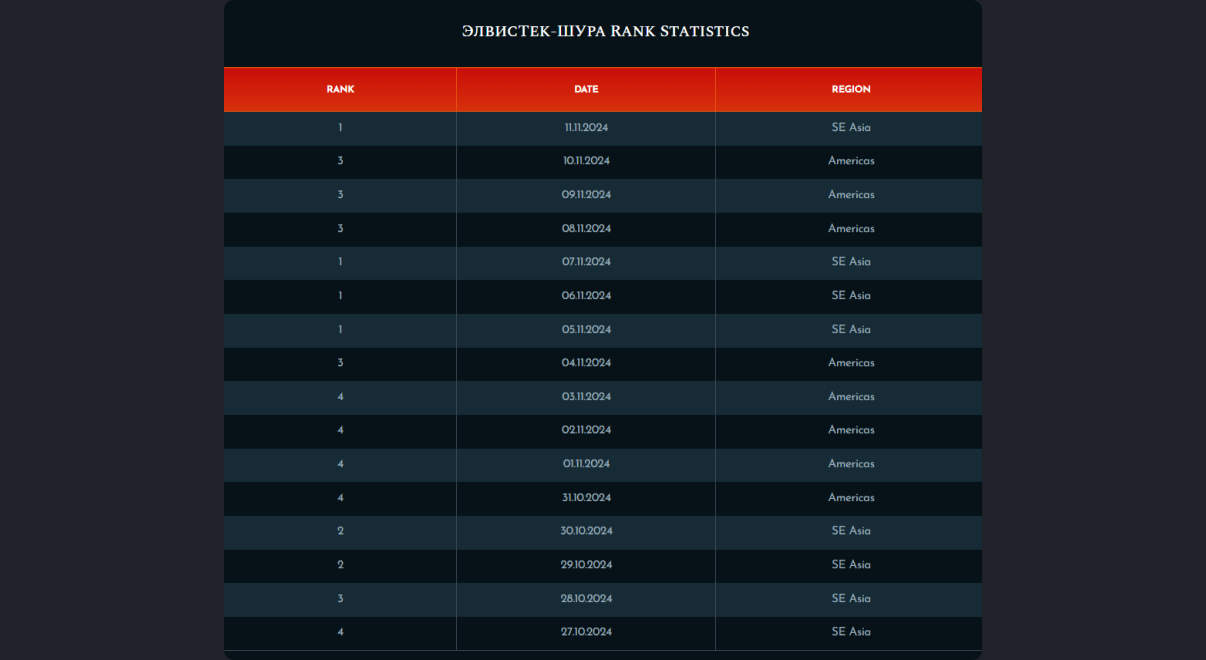Click the Элвистек-Шура Rank Statistics title
Image resolution: width=1206 pixels, height=660 pixels.
pyautogui.click(x=605, y=31)
